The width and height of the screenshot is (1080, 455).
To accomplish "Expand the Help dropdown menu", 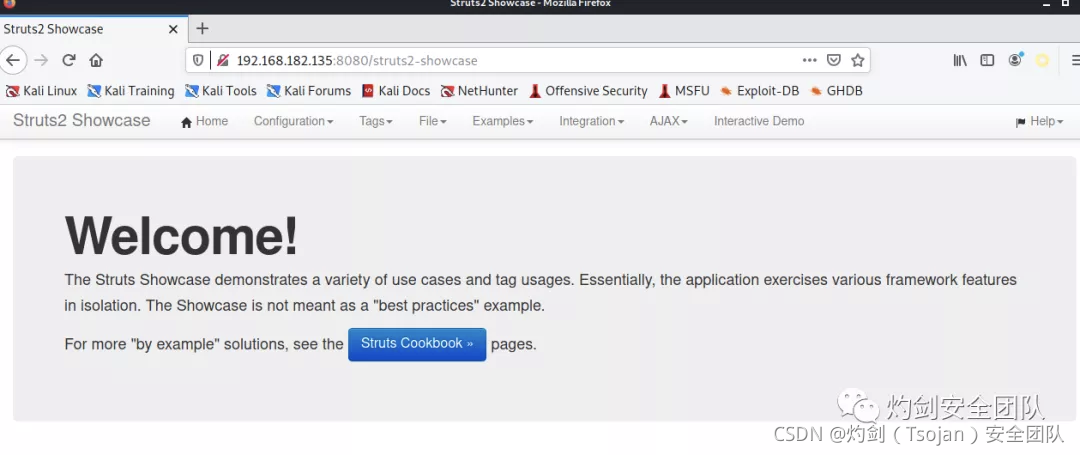I will coord(1039,121).
